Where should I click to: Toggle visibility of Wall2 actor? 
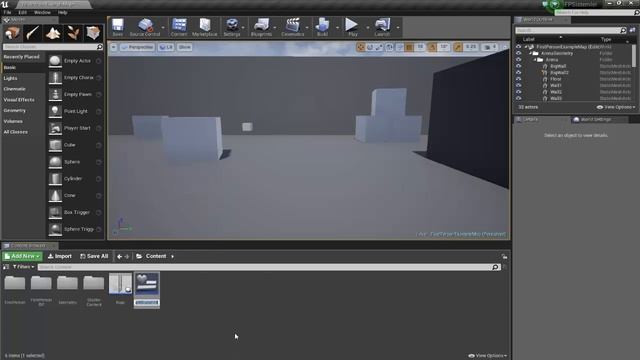pos(518,92)
